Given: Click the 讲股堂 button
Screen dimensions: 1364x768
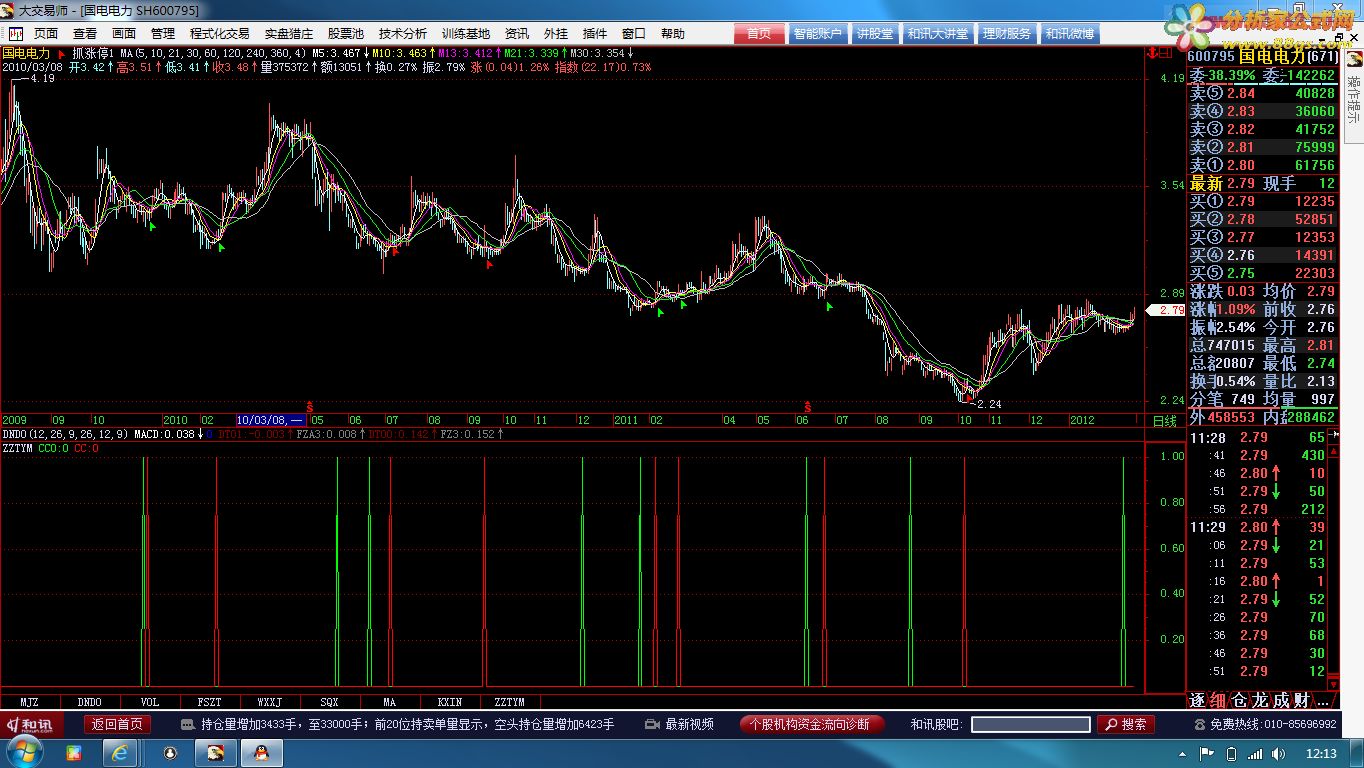Looking at the screenshot, I should (x=875, y=34).
